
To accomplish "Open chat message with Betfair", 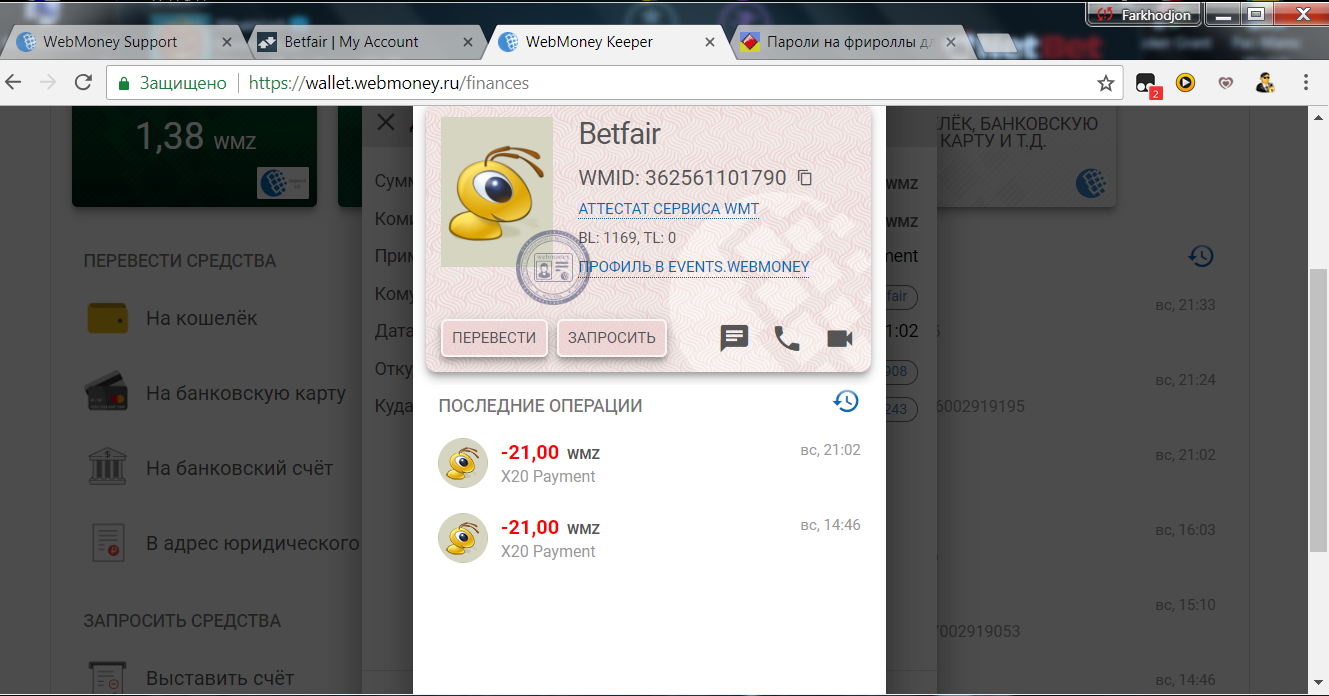I will [x=735, y=338].
